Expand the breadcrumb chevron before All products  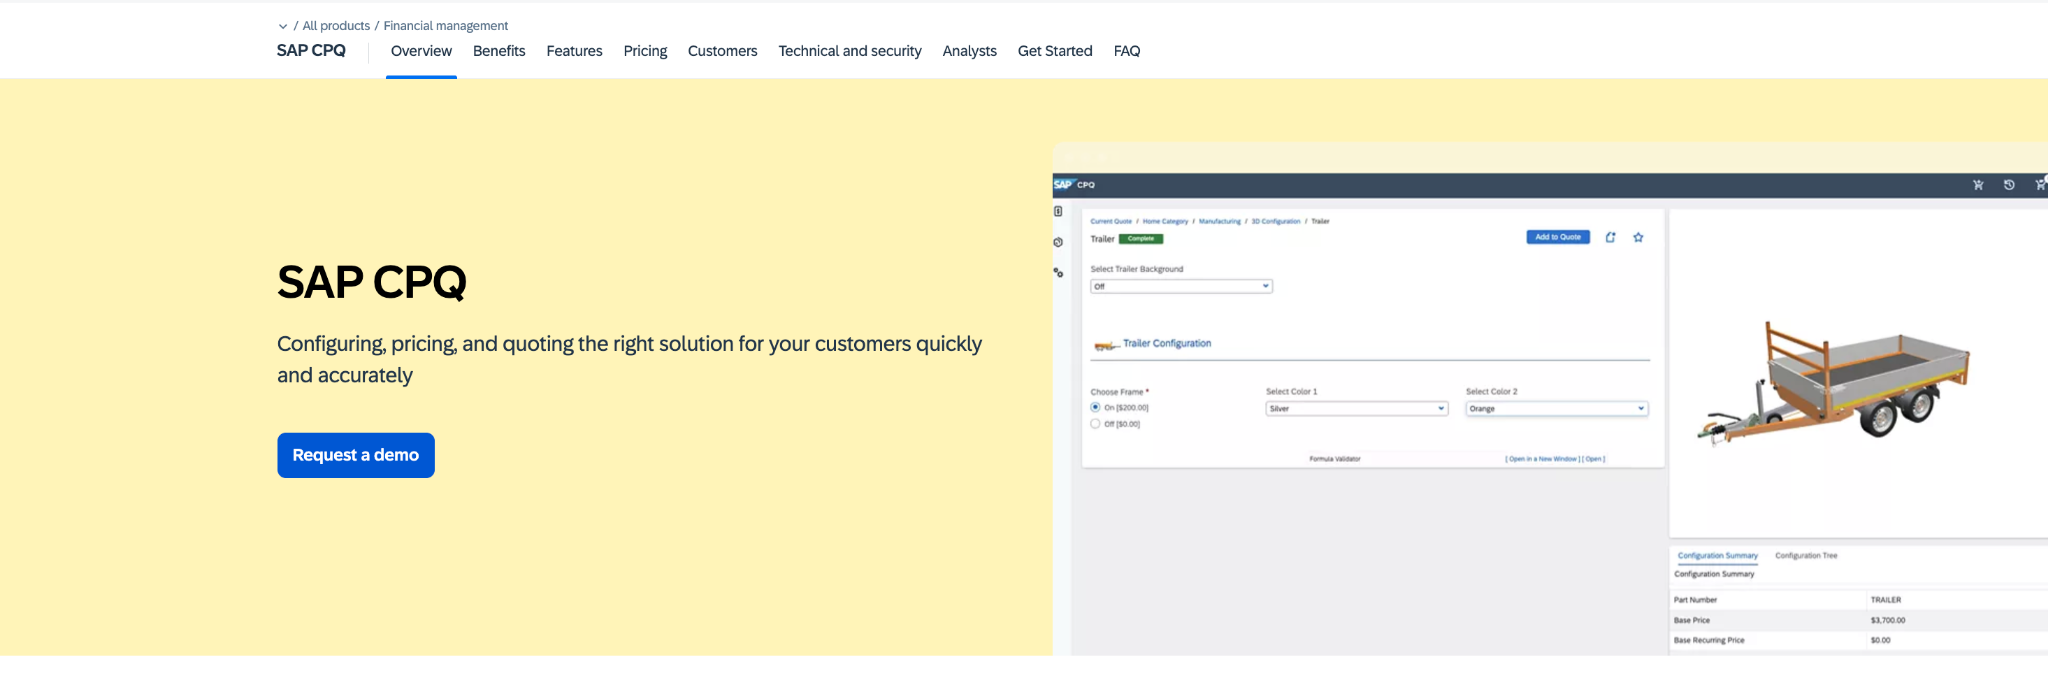[x=283, y=26]
